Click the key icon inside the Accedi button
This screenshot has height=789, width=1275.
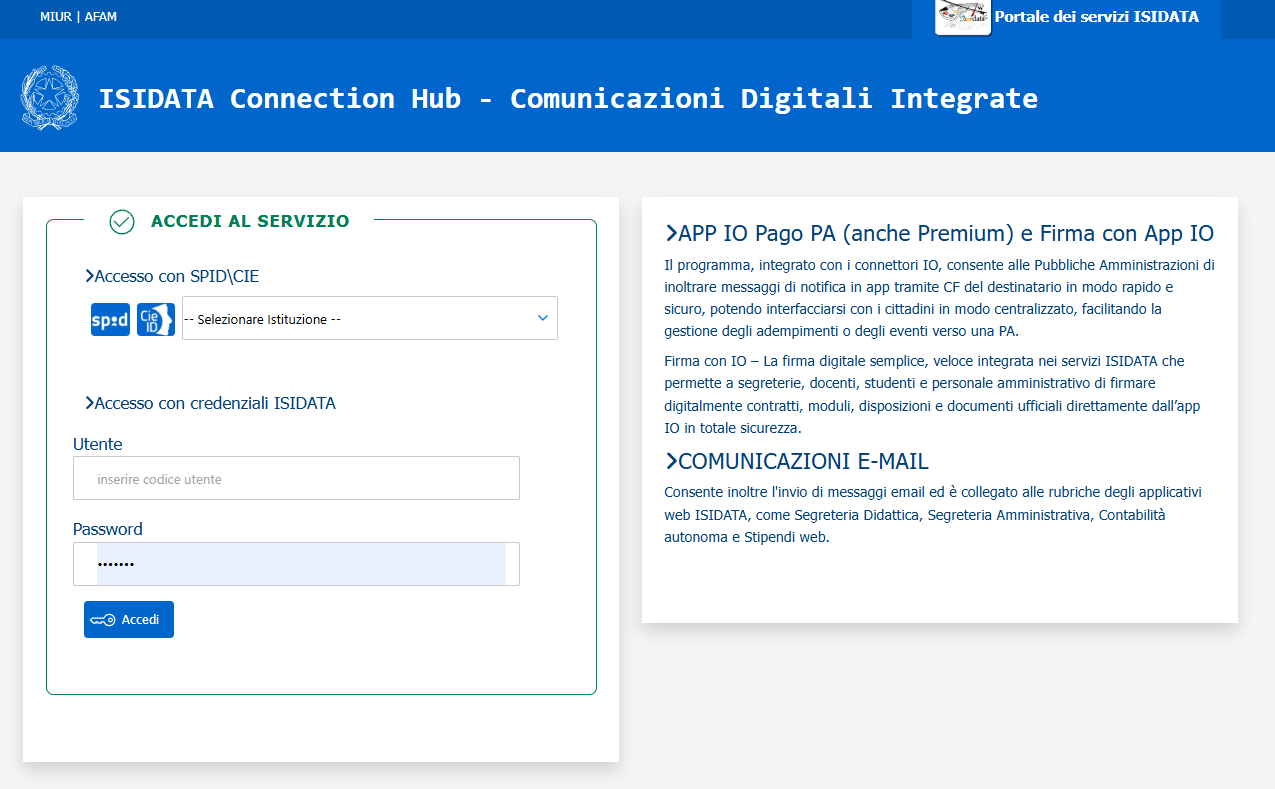pos(101,619)
